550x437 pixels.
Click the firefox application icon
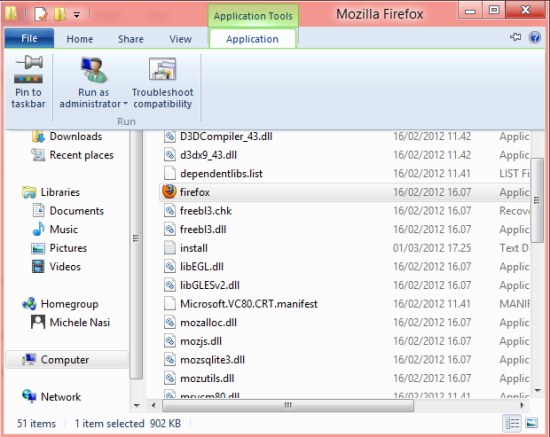tap(169, 192)
